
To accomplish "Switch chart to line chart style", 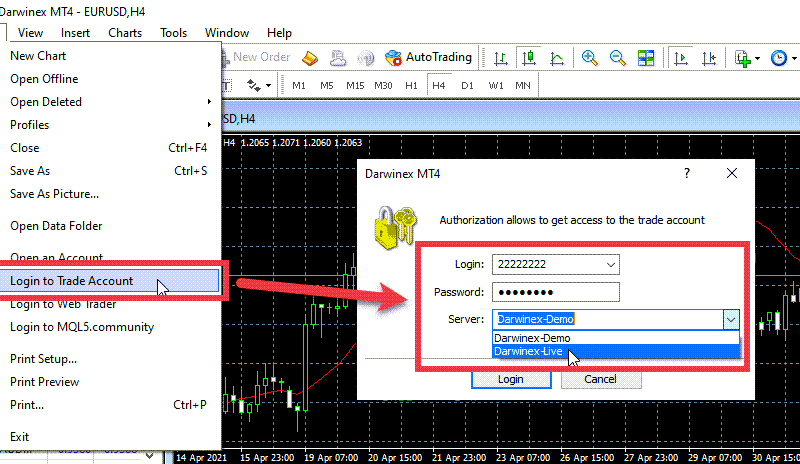I will click(557, 58).
